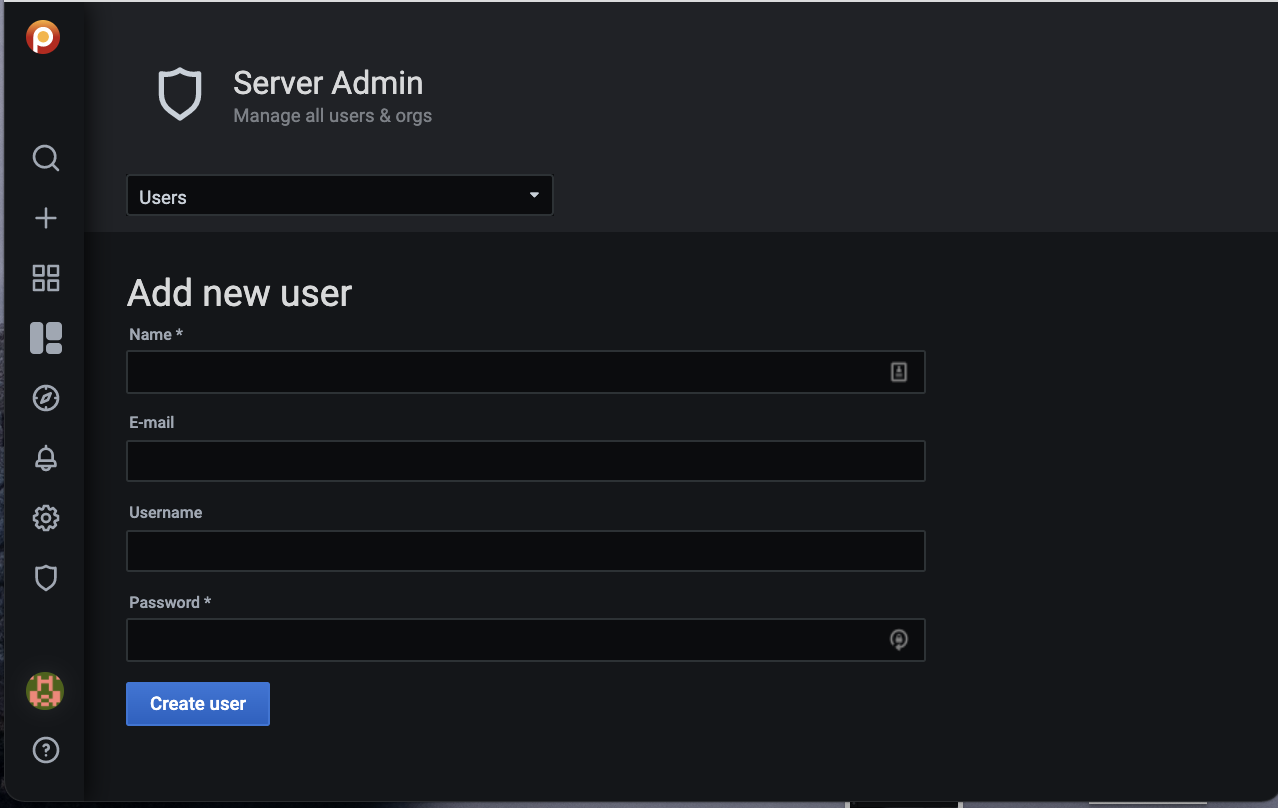Image resolution: width=1278 pixels, height=808 pixels.
Task: Open the Help question mark icon
Action: coord(46,750)
